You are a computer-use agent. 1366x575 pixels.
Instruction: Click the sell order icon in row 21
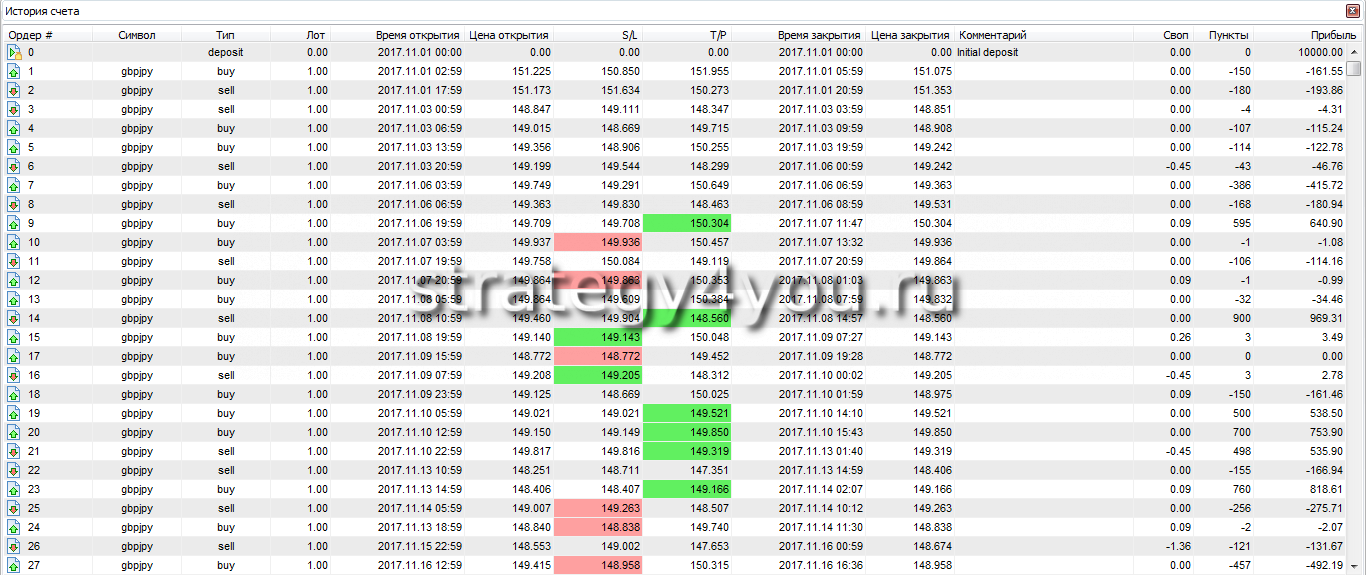tap(14, 452)
